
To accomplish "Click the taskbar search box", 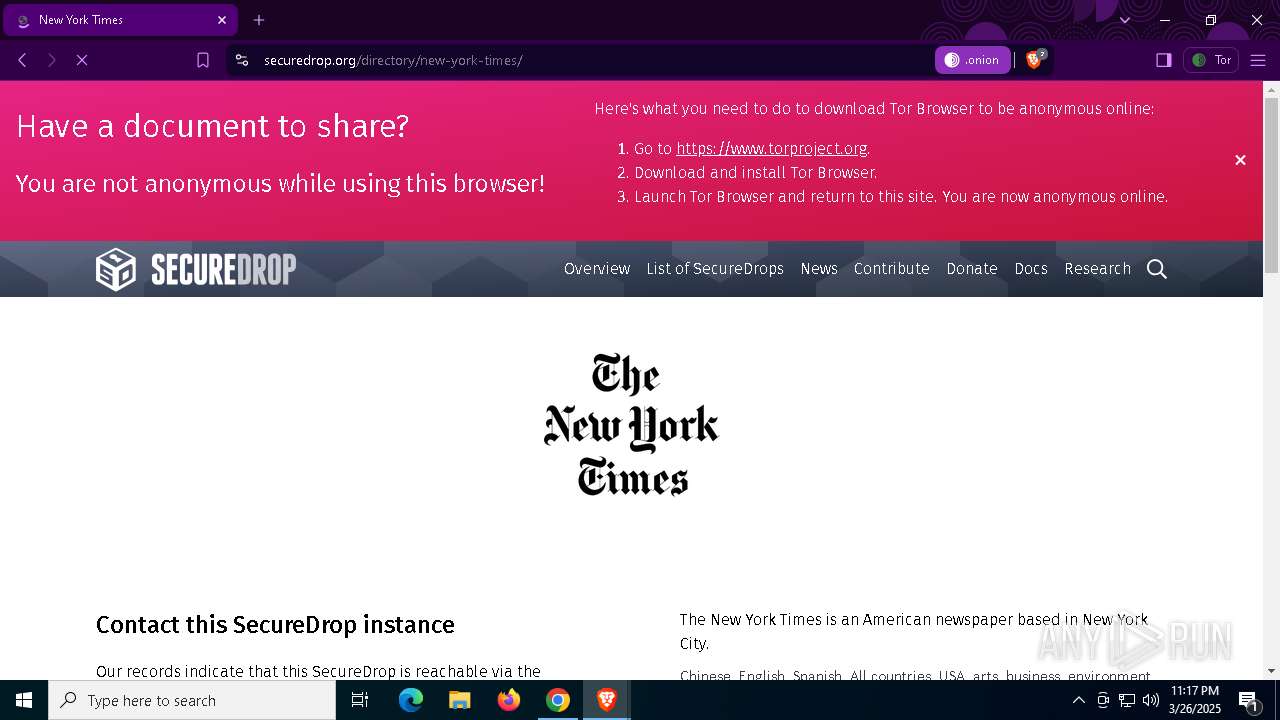I will point(192,700).
